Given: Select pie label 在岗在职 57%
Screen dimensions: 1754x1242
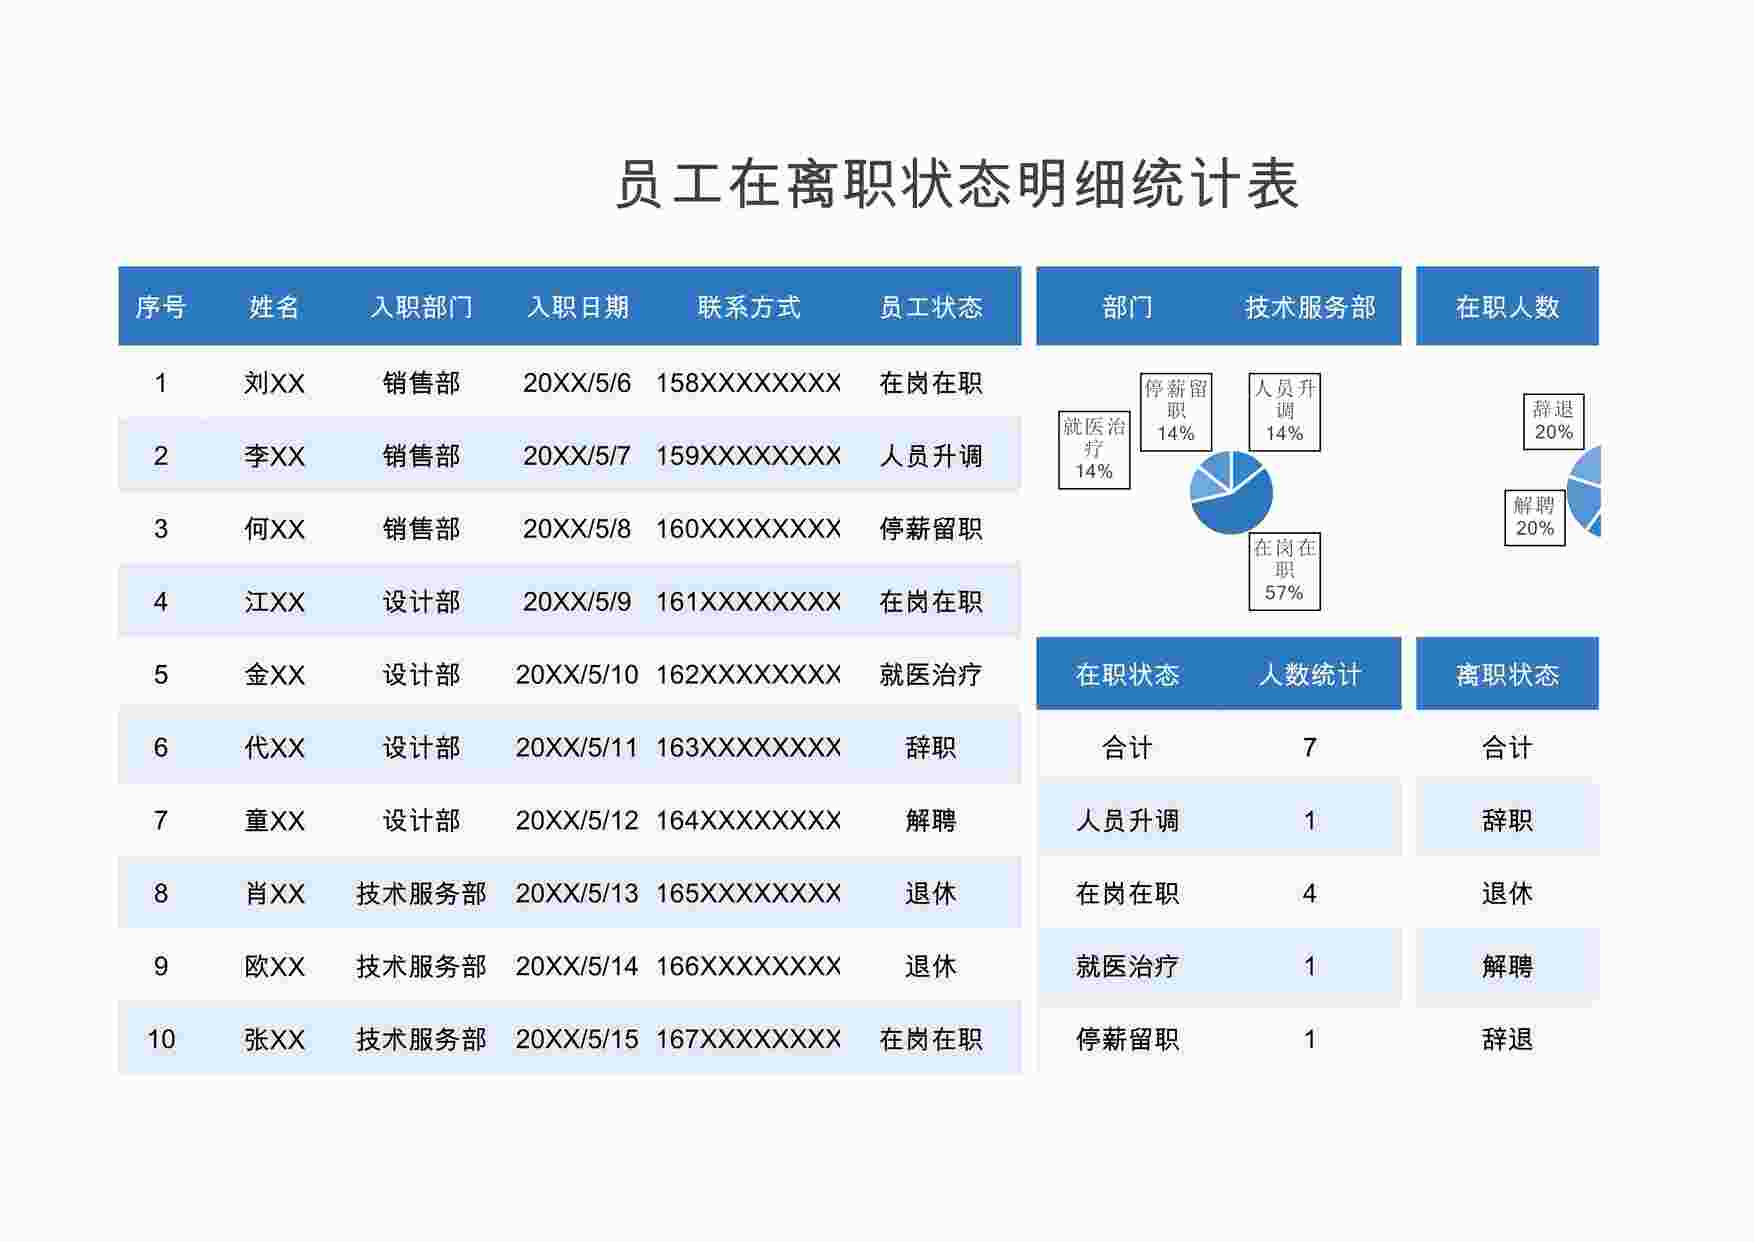Looking at the screenshot, I should [x=1285, y=571].
